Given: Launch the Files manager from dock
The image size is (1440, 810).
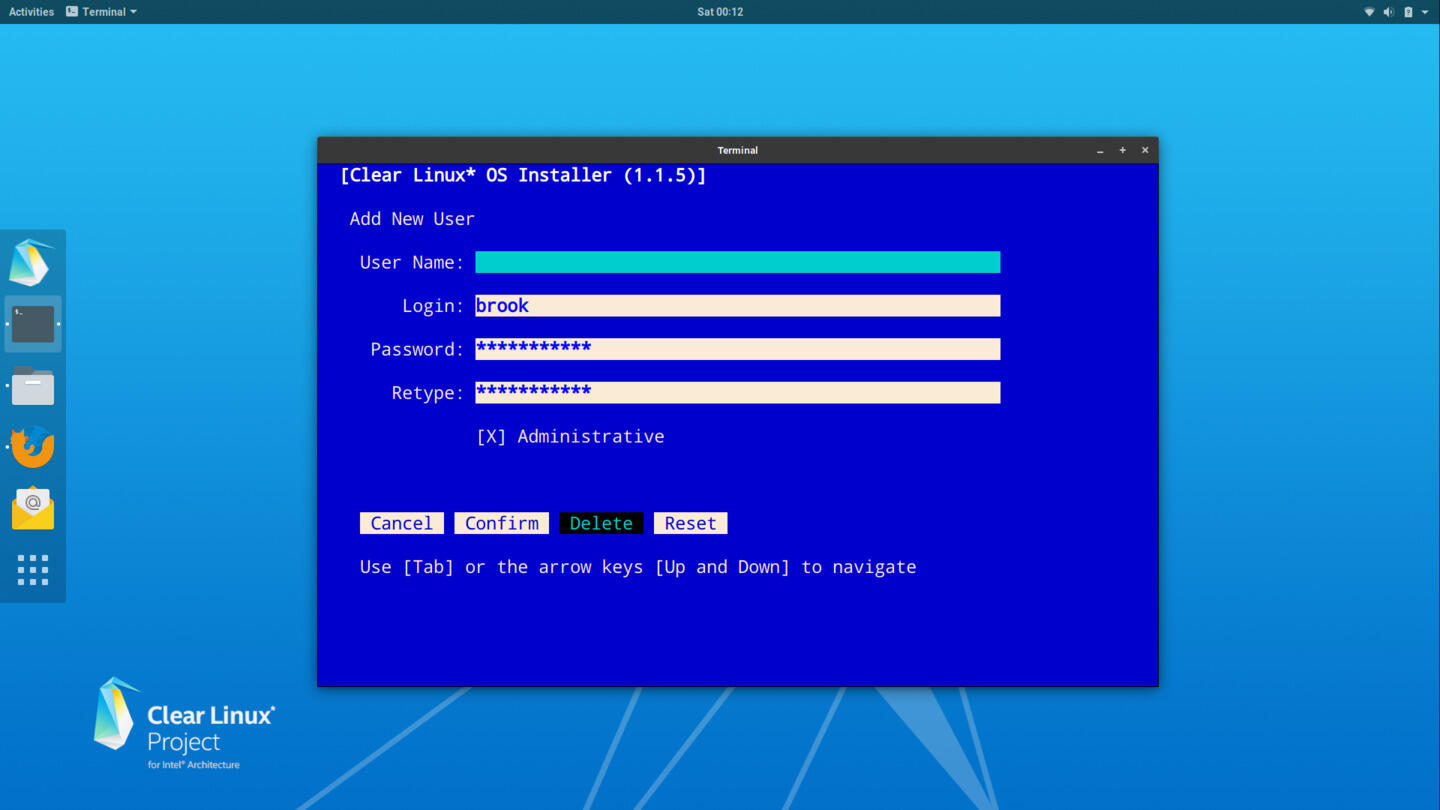Looking at the screenshot, I should (33, 385).
